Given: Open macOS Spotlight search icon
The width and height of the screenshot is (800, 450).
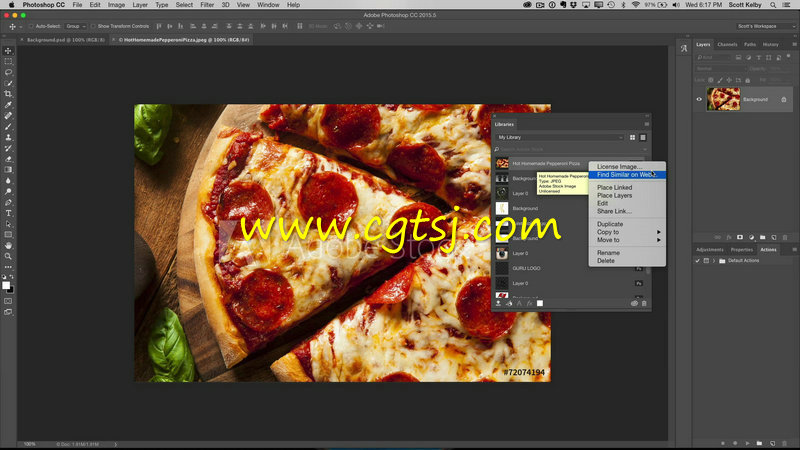Looking at the screenshot, I should [x=773, y=5].
